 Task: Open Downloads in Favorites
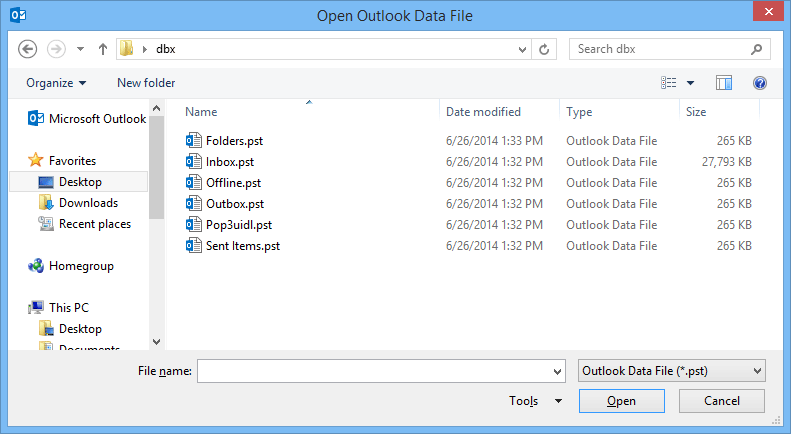point(79,203)
